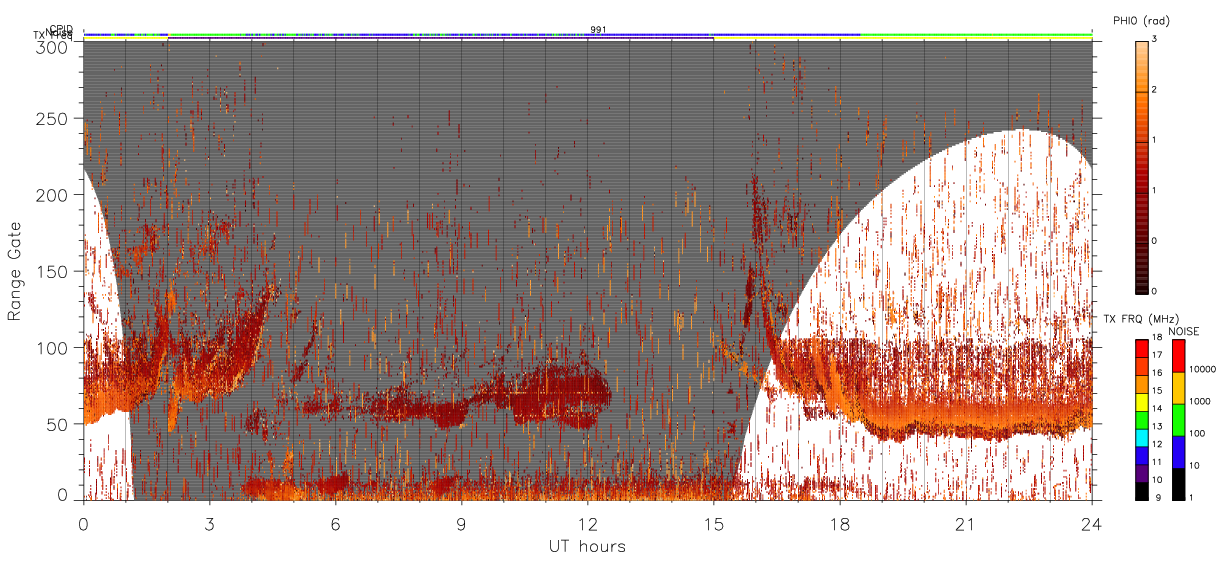Click the red top swatch of NOISE legend

point(1179,356)
